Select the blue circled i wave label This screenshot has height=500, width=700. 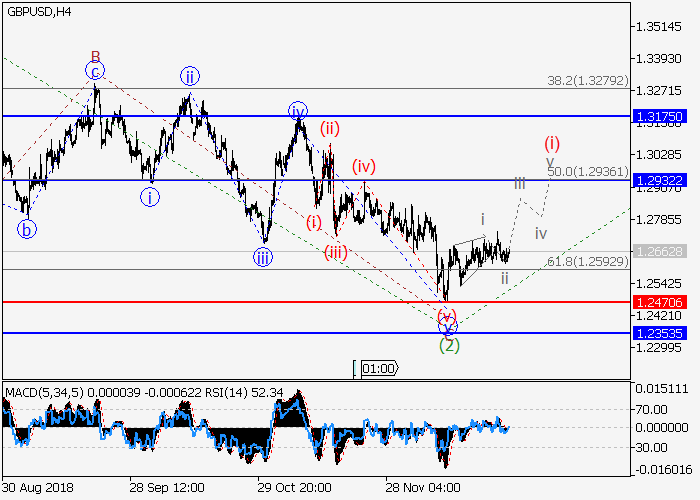point(150,197)
